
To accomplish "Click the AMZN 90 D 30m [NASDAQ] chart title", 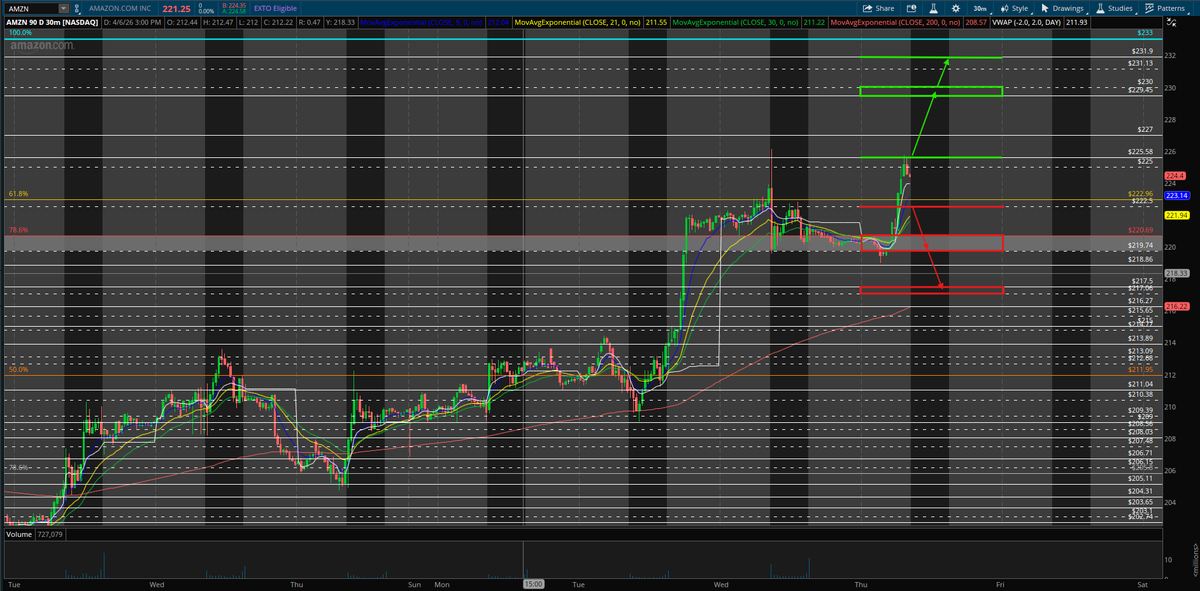I will pos(52,21).
